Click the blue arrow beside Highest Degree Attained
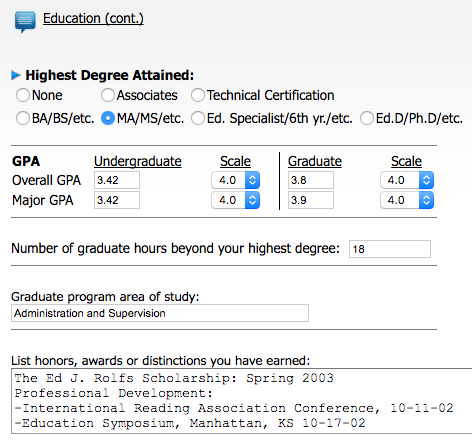Screen dimensions: 472x442 [16, 75]
